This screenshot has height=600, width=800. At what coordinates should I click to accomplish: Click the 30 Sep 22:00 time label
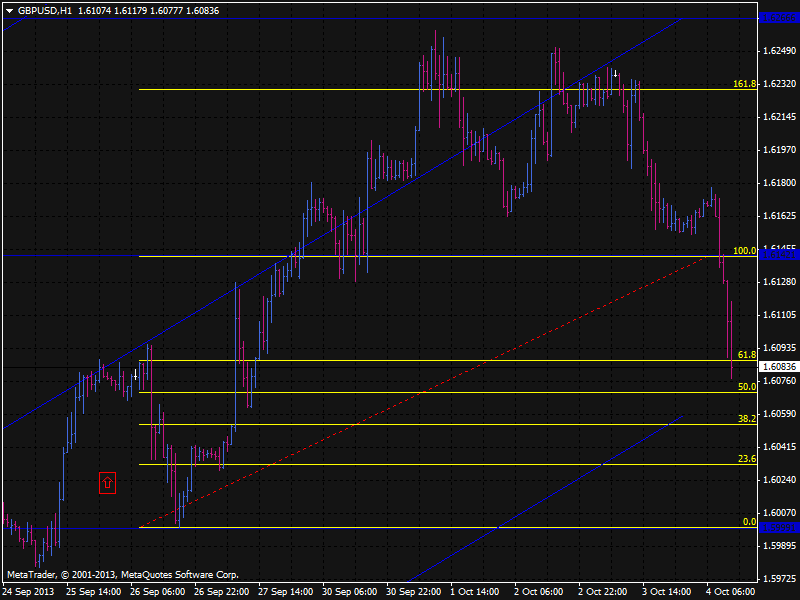[x=412, y=591]
